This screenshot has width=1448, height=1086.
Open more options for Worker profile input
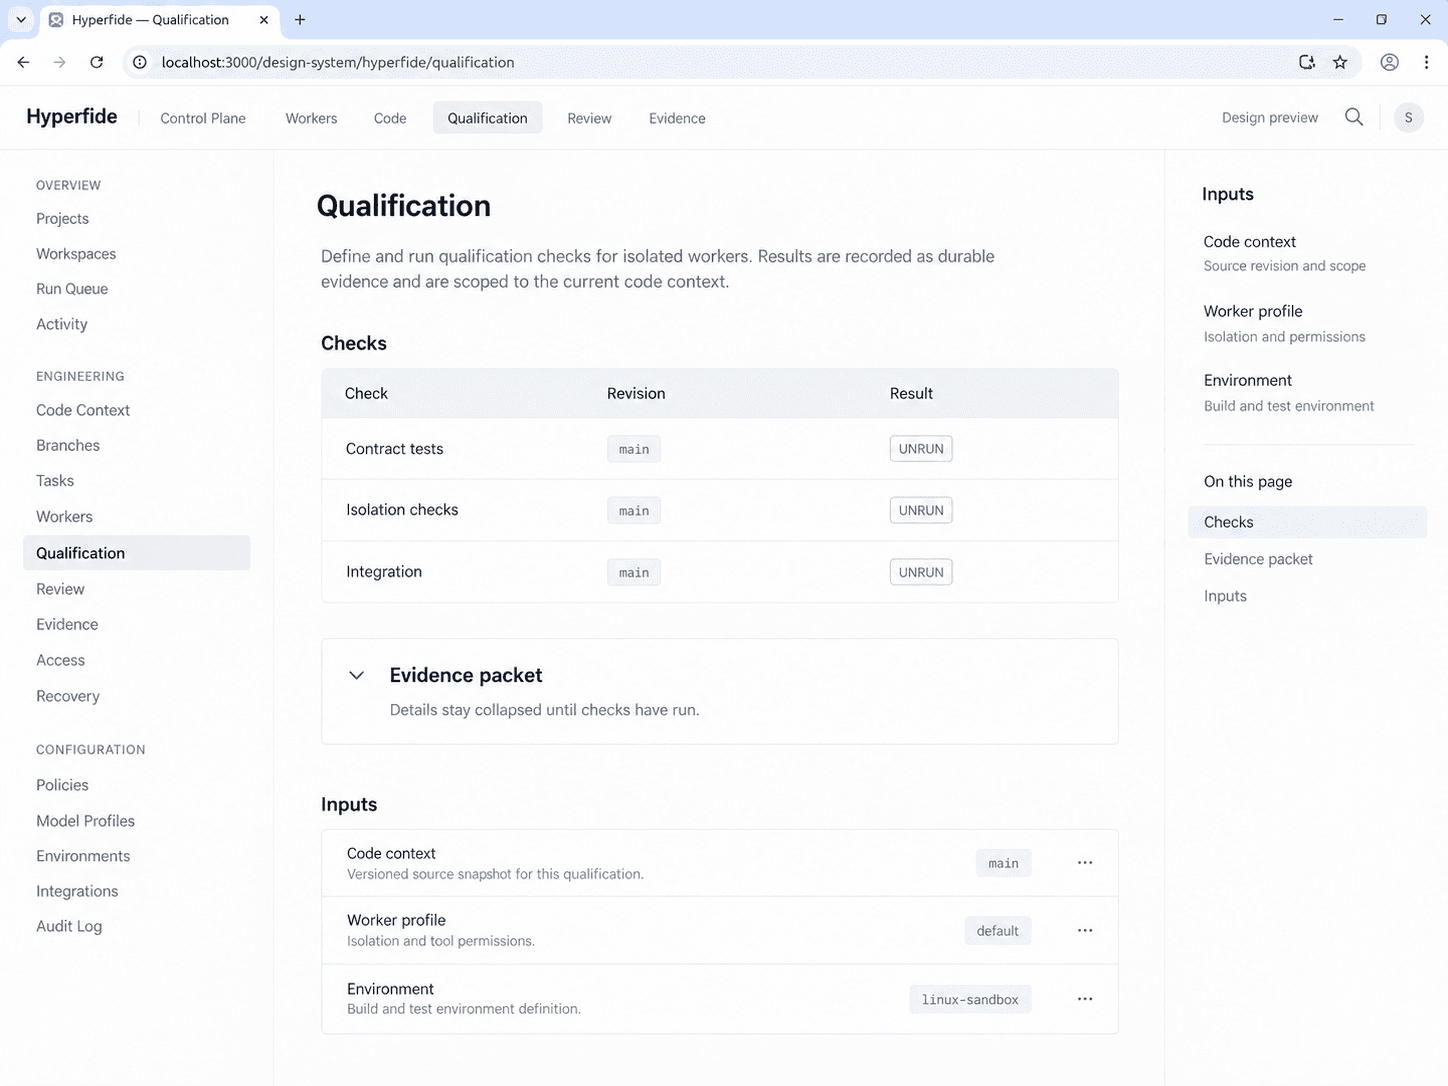point(1085,931)
